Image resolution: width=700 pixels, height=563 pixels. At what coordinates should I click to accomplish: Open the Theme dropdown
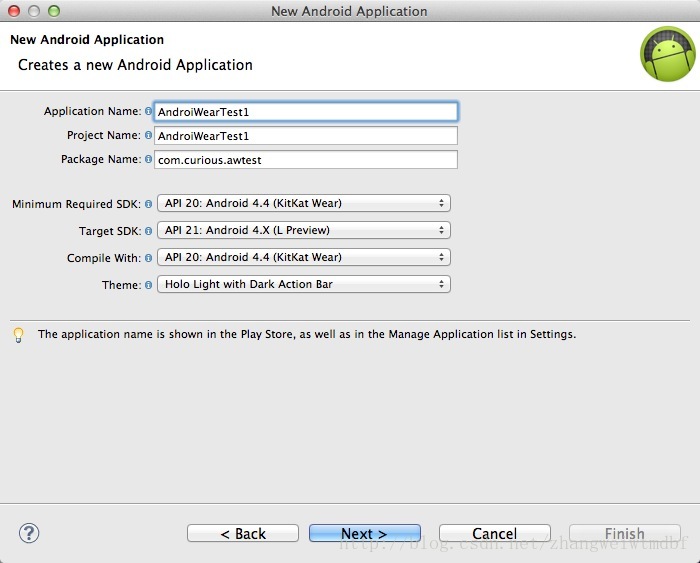304,284
